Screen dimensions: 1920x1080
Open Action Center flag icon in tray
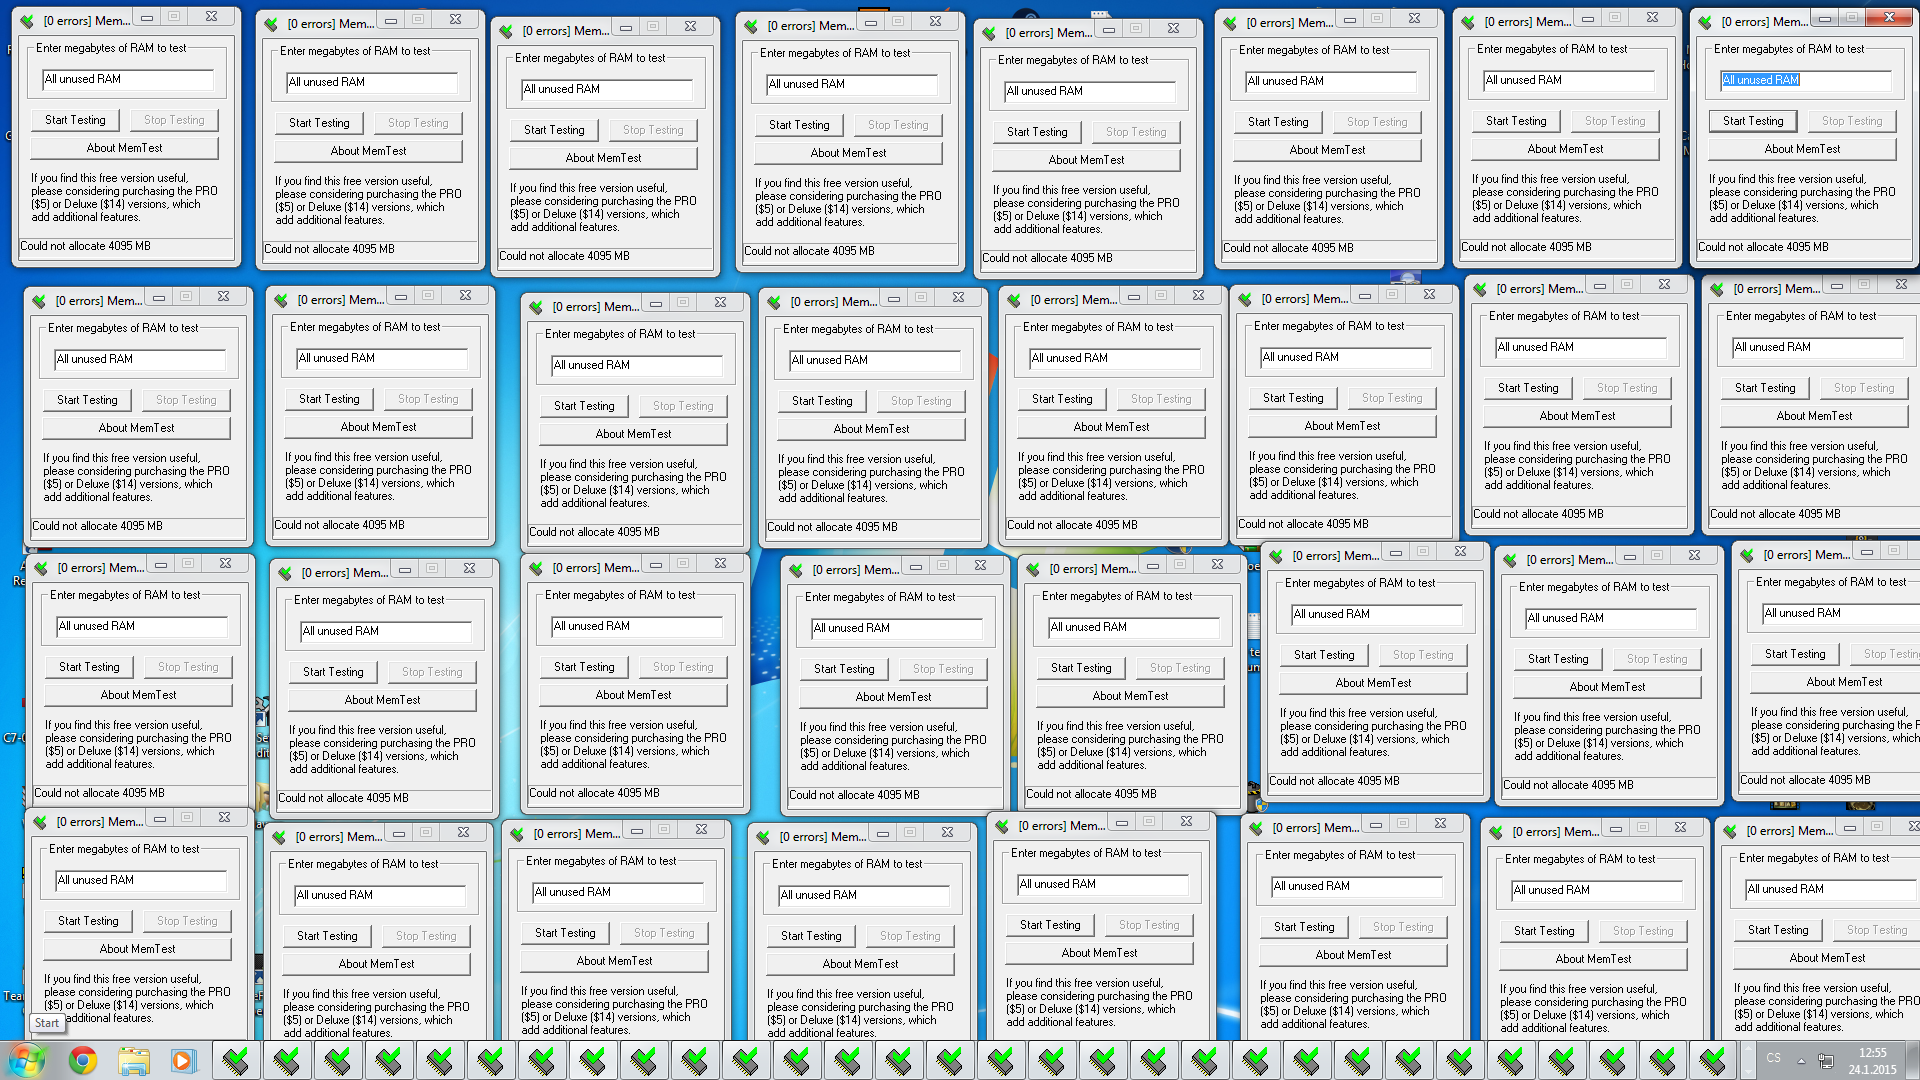pyautogui.click(x=1825, y=1059)
